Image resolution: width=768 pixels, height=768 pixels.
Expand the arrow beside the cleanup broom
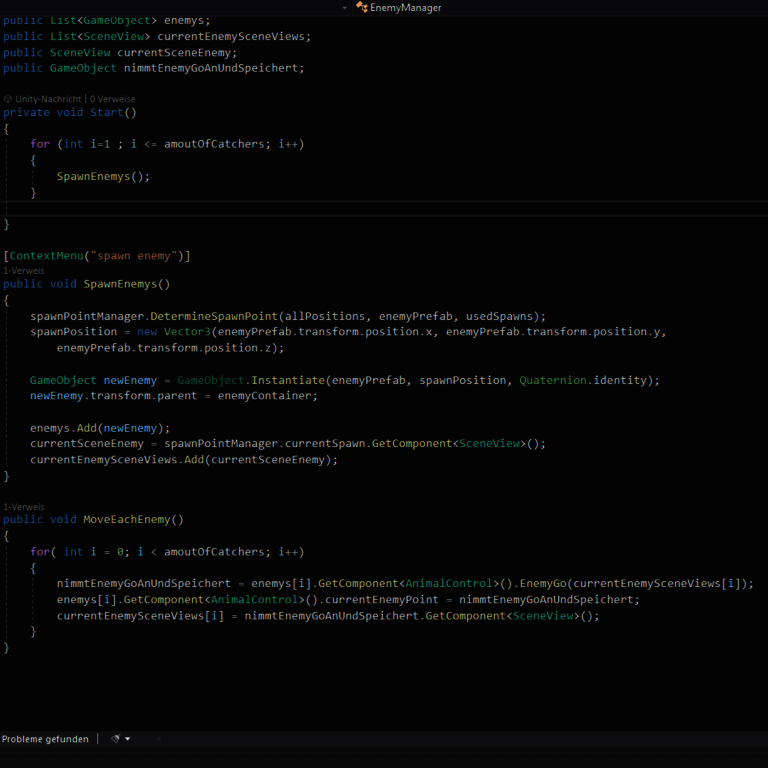coord(128,739)
